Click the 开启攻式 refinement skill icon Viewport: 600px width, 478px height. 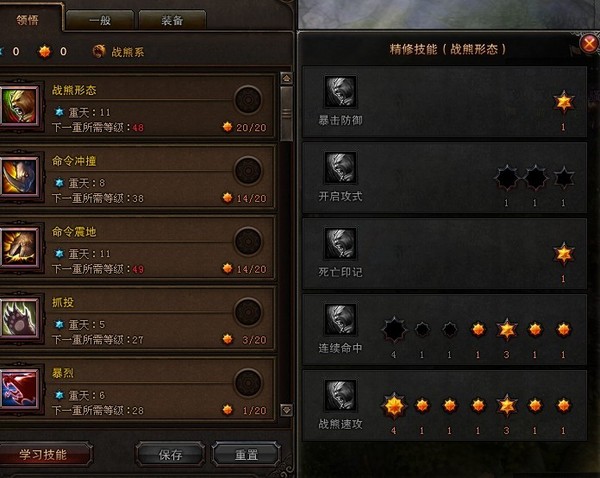[x=340, y=168]
